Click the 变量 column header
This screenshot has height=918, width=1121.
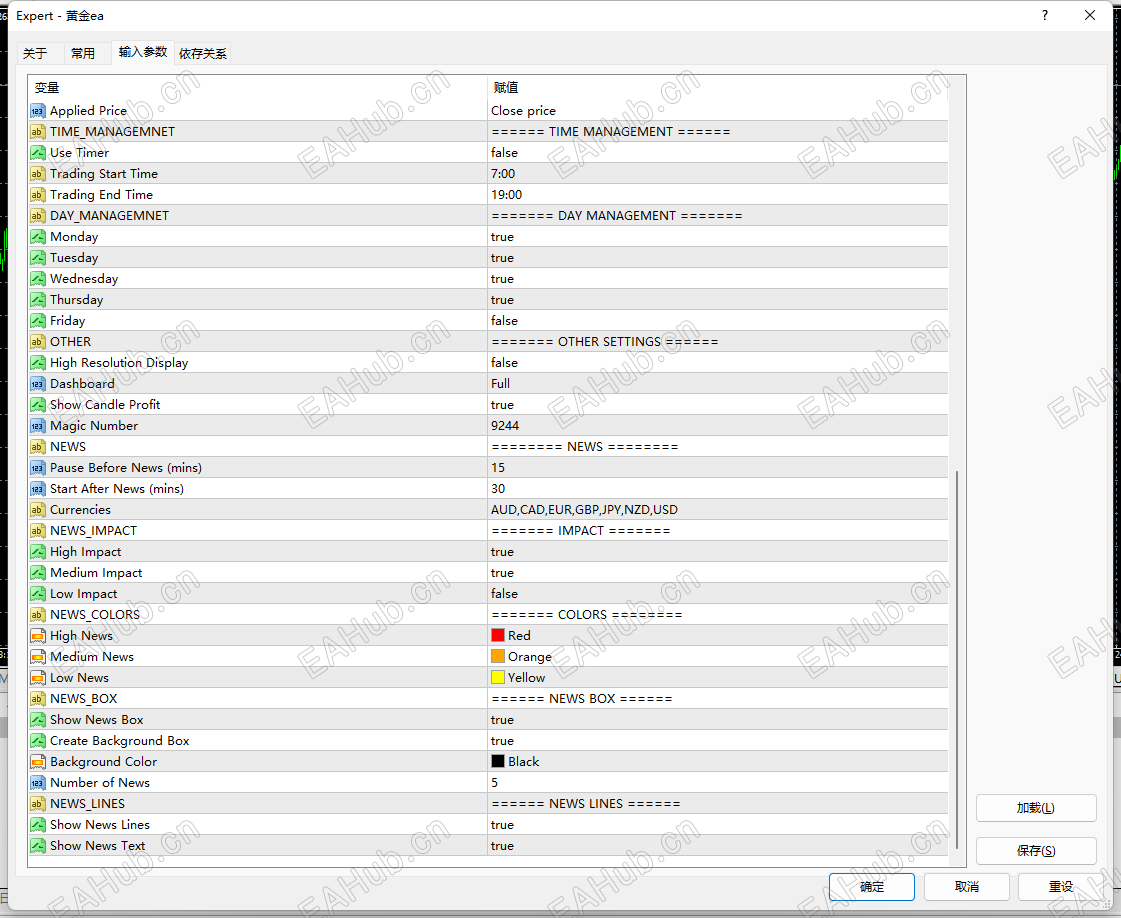click(x=257, y=88)
